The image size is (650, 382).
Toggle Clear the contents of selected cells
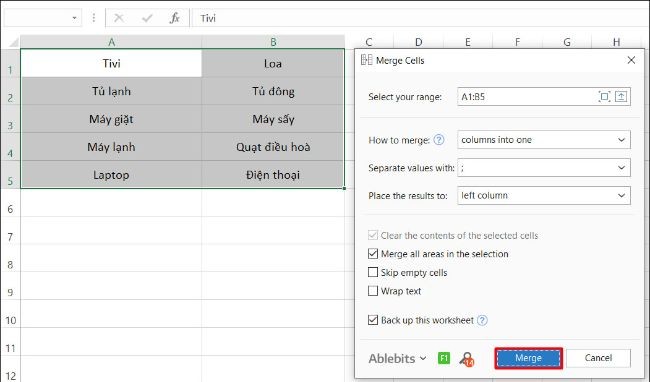pyautogui.click(x=373, y=235)
